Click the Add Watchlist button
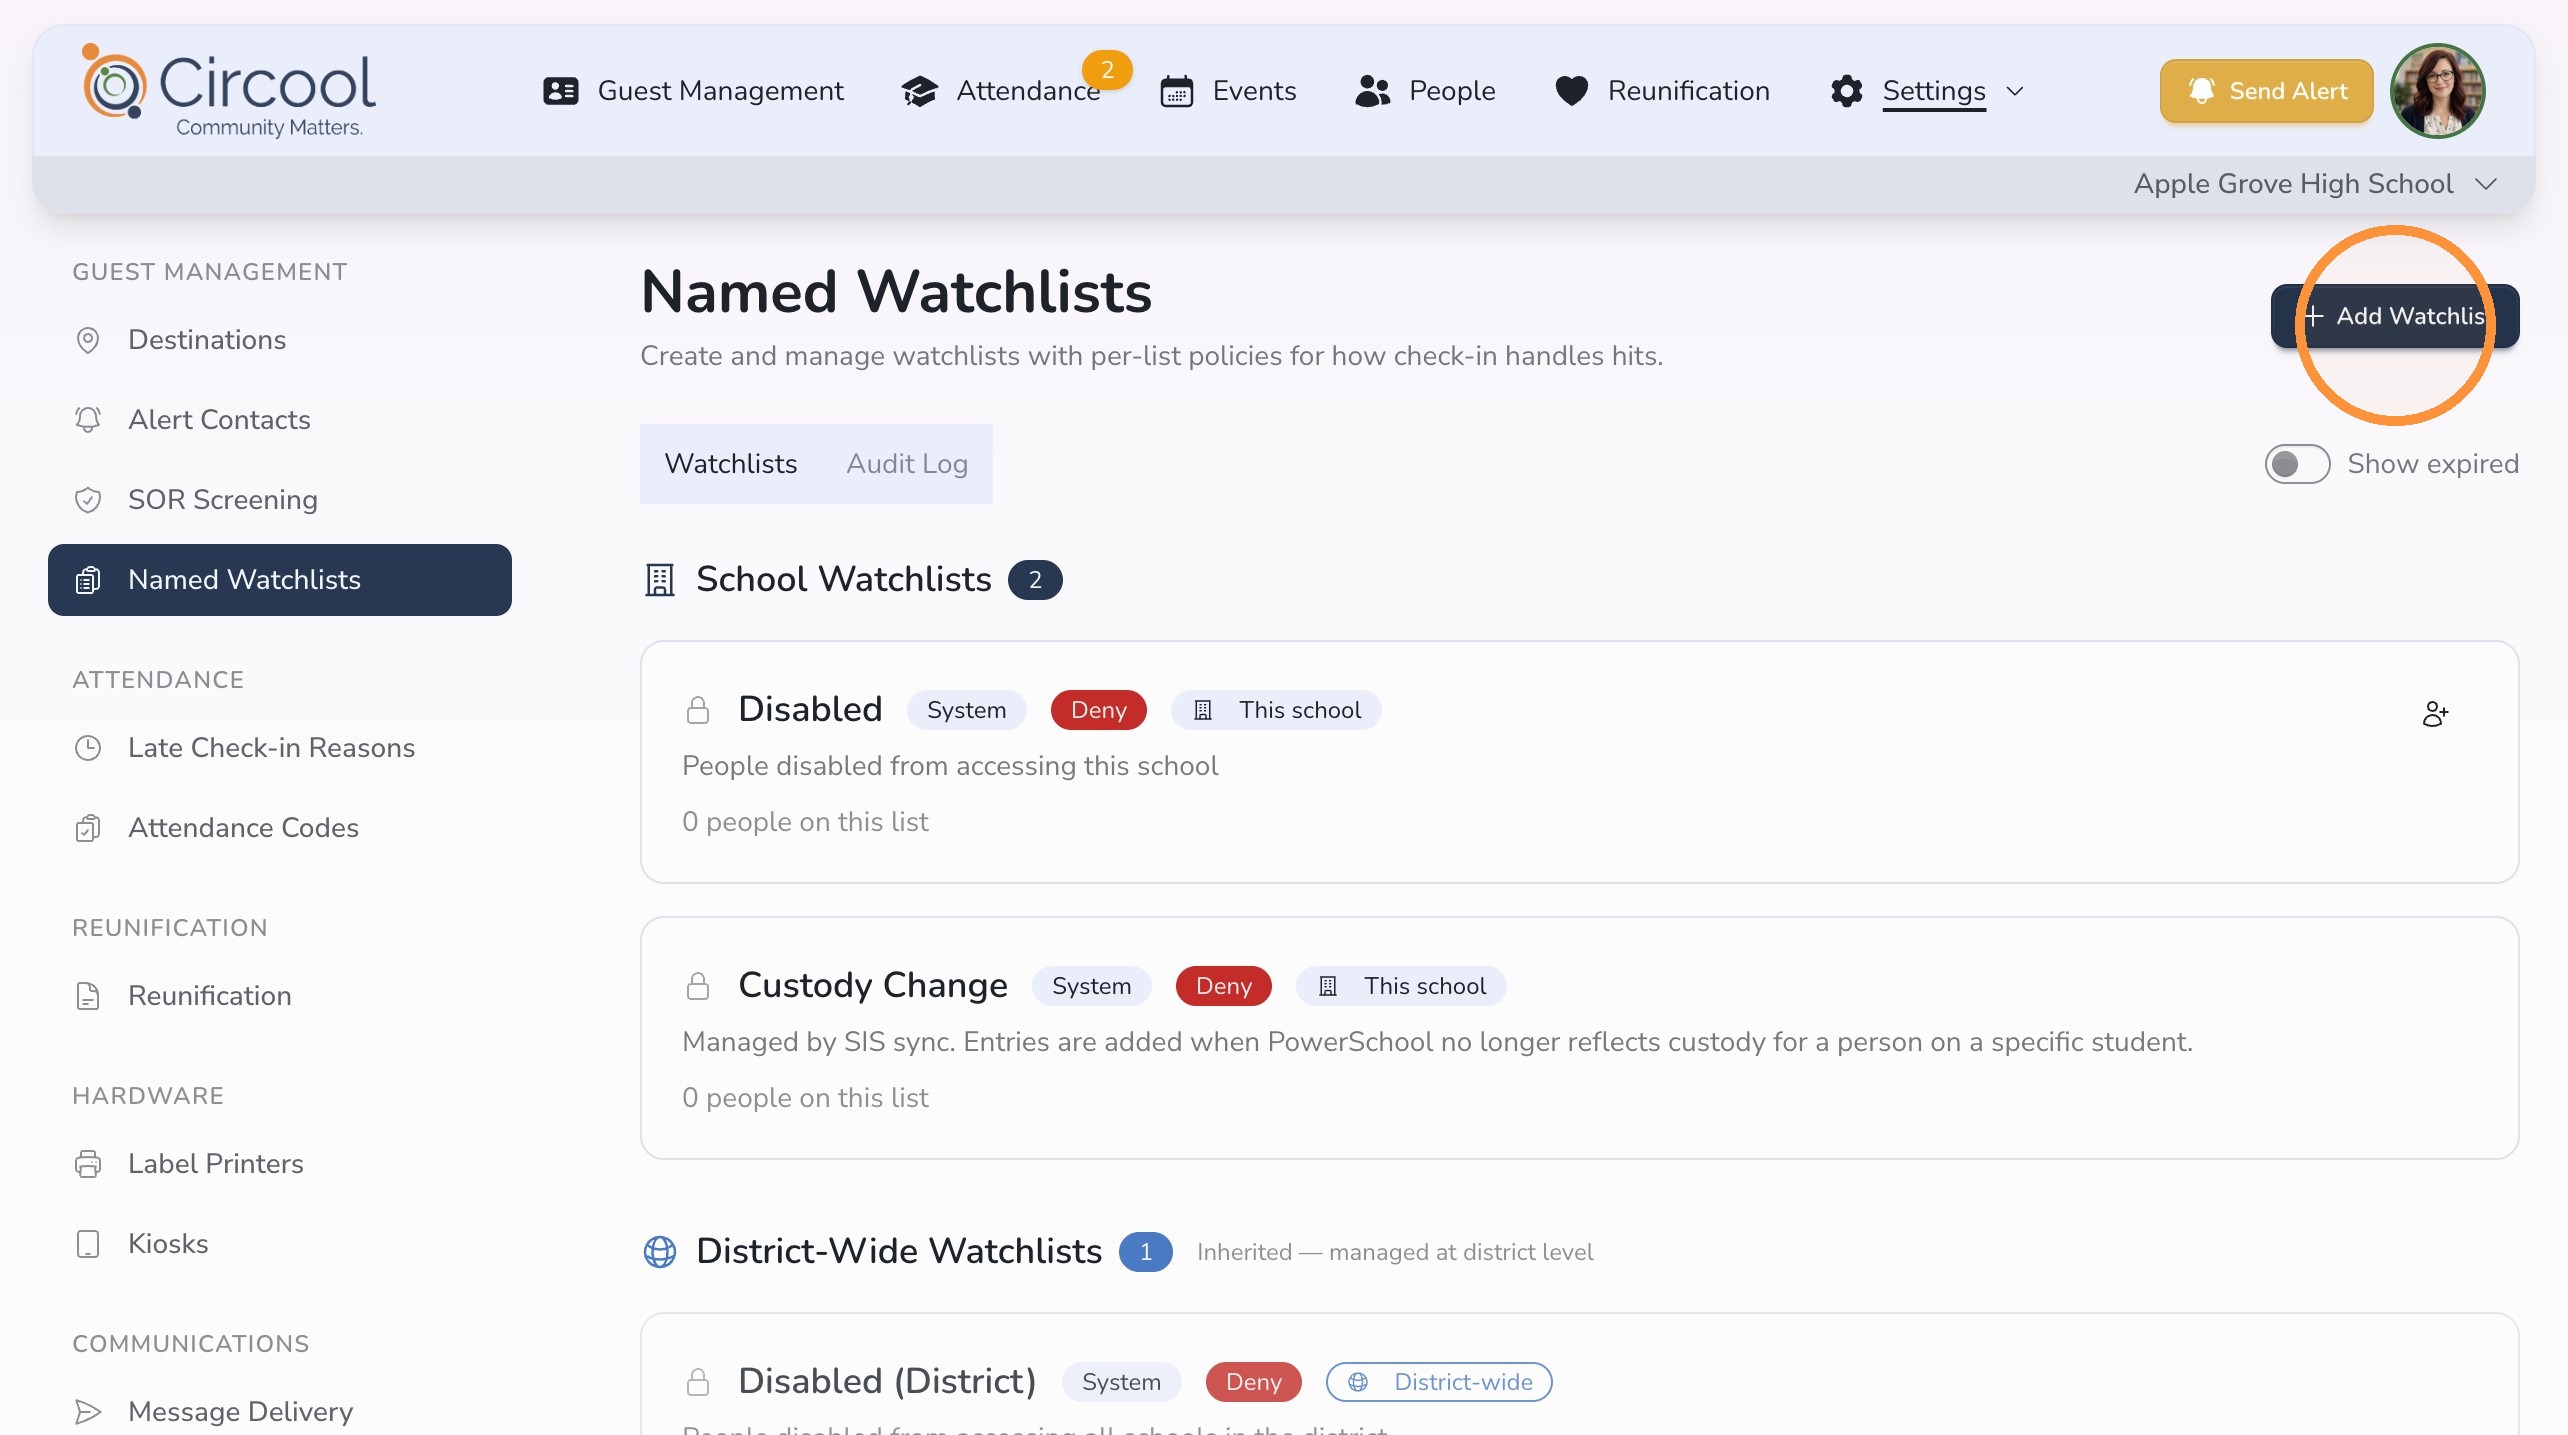Image resolution: width=2568 pixels, height=1435 pixels. 2394,316
